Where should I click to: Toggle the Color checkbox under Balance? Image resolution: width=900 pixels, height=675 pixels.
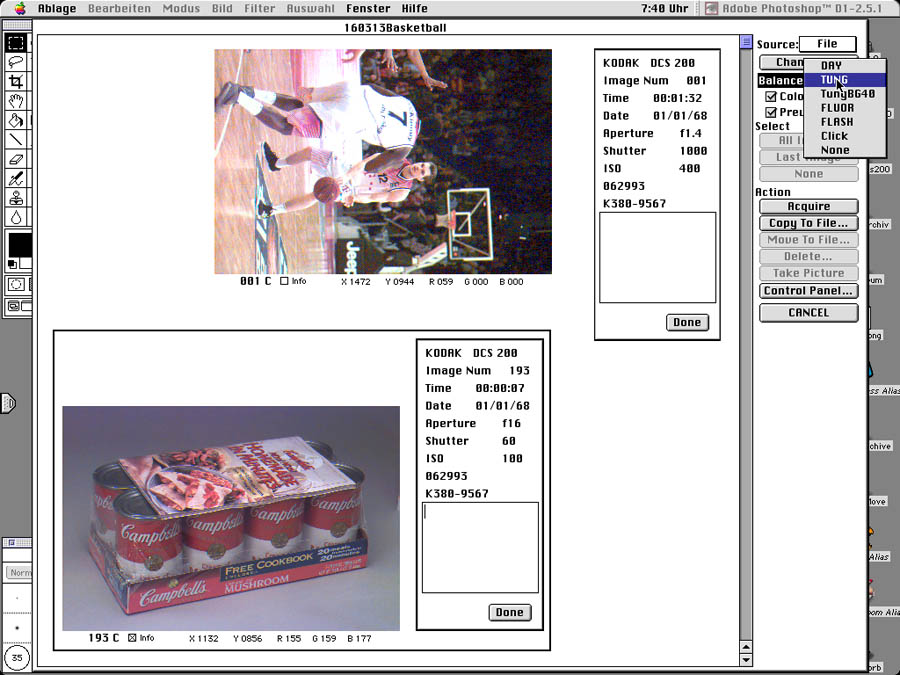(x=771, y=96)
